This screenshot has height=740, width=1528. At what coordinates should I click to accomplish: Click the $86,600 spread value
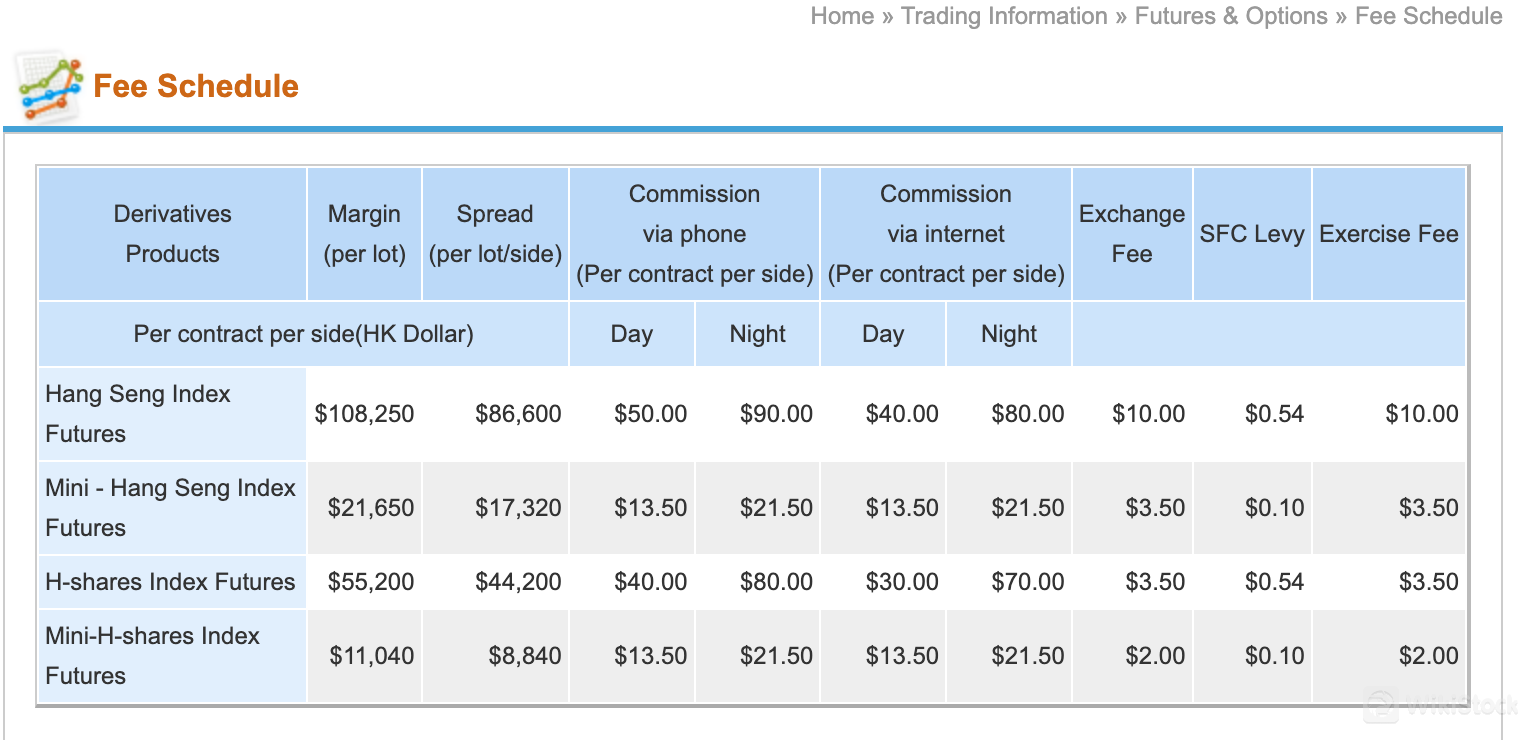518,414
